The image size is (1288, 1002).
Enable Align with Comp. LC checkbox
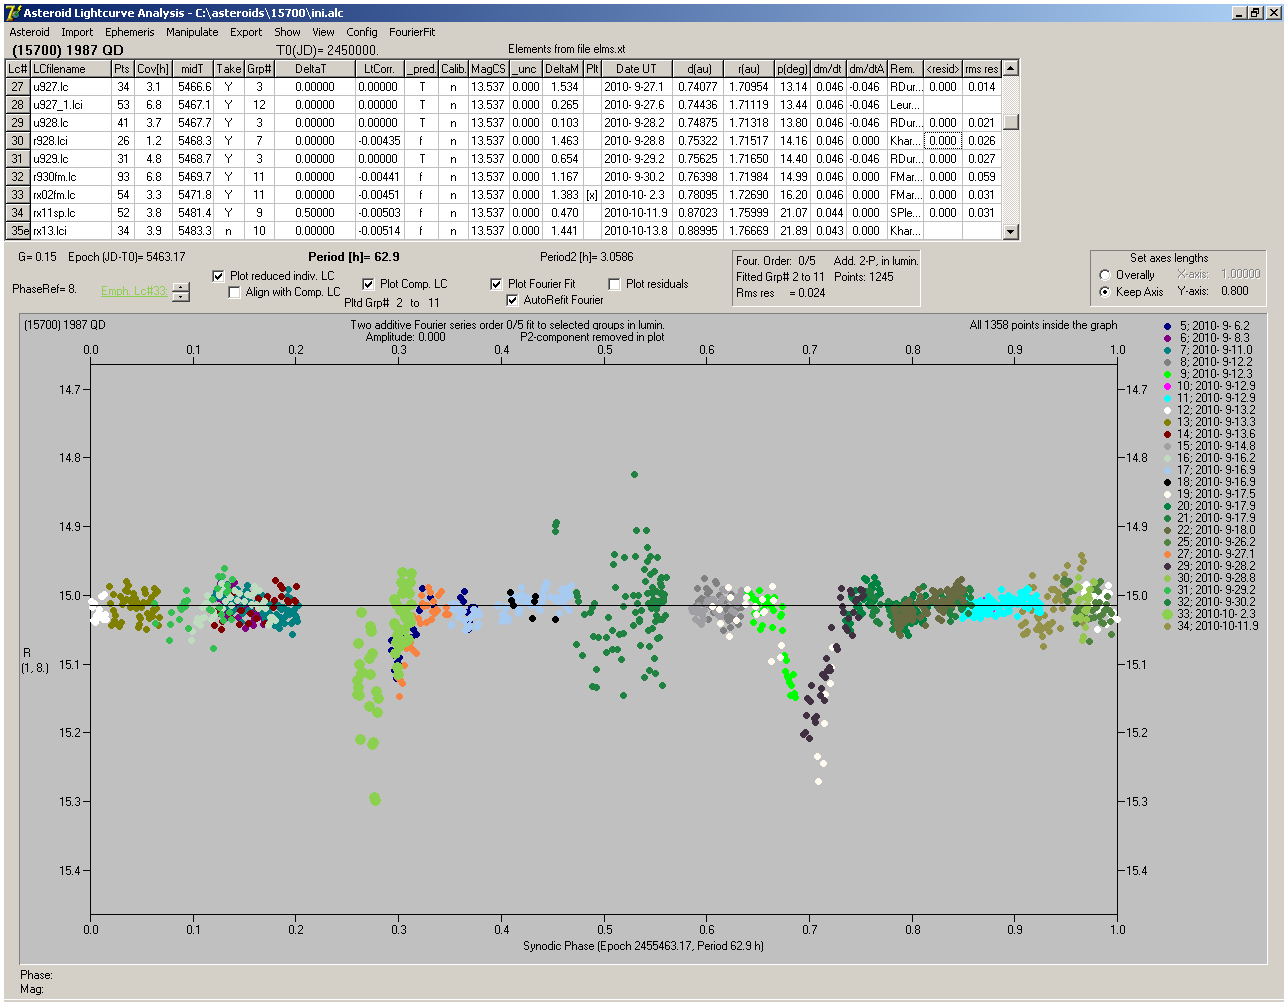(x=235, y=292)
